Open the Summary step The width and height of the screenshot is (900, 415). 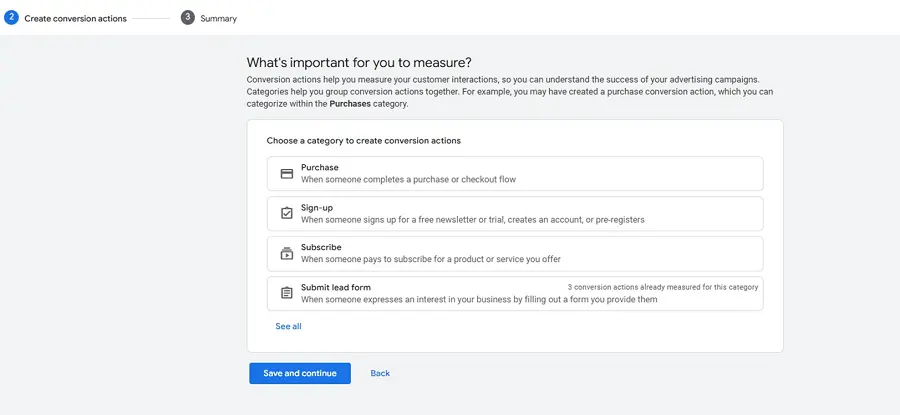tap(218, 18)
